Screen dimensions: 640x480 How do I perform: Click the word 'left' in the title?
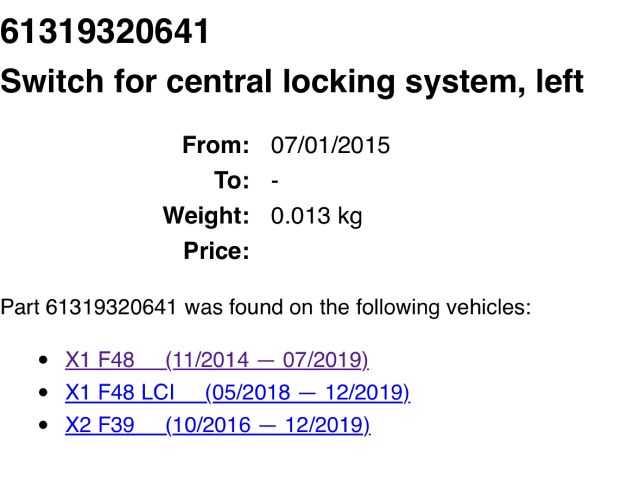click(x=556, y=81)
